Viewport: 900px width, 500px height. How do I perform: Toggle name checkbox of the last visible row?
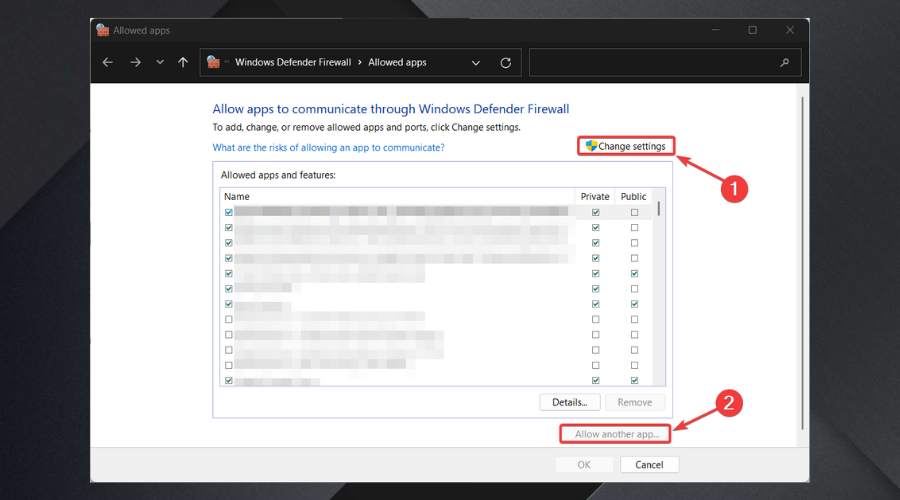click(229, 381)
